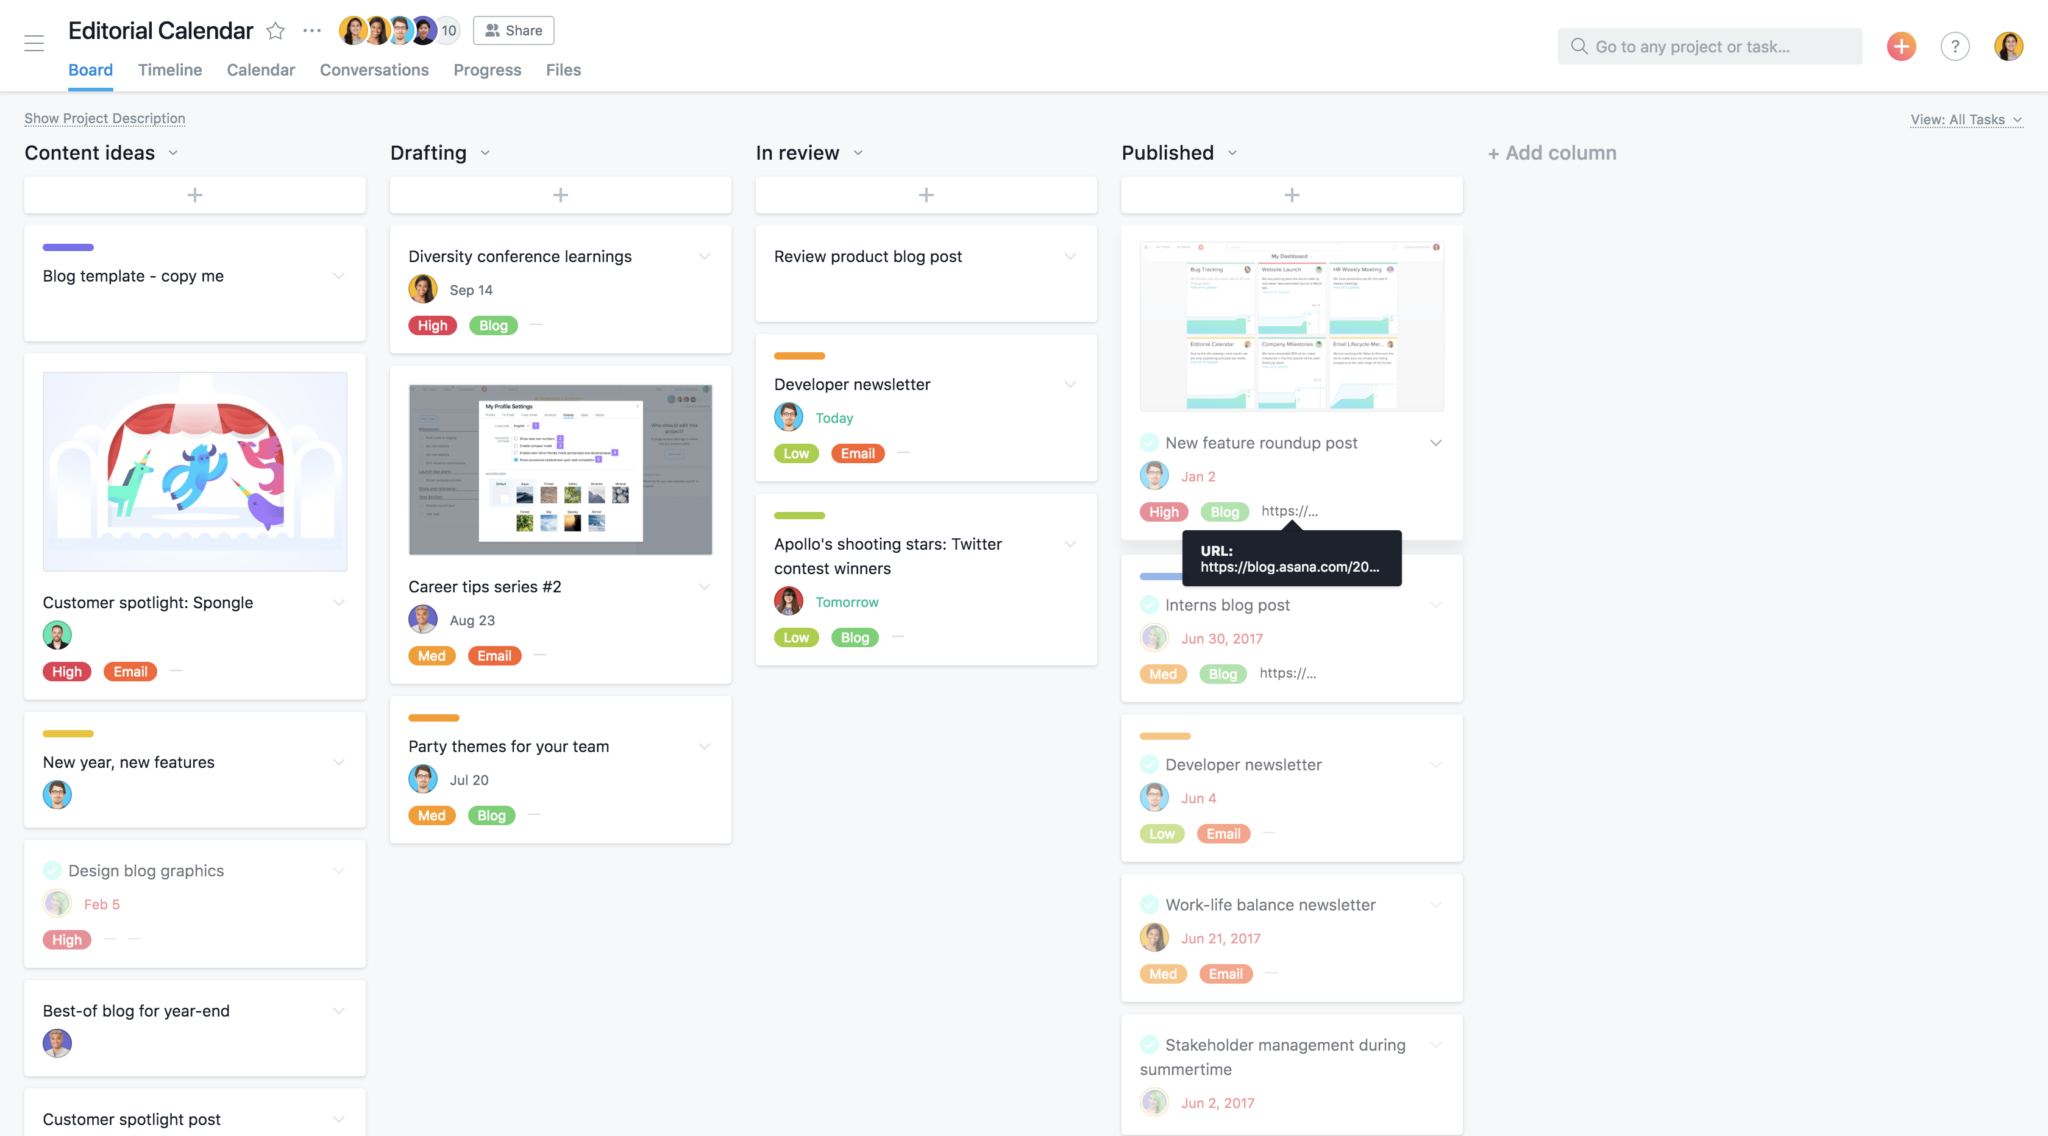Toggle the New feature roundup post checkbox

1149,443
